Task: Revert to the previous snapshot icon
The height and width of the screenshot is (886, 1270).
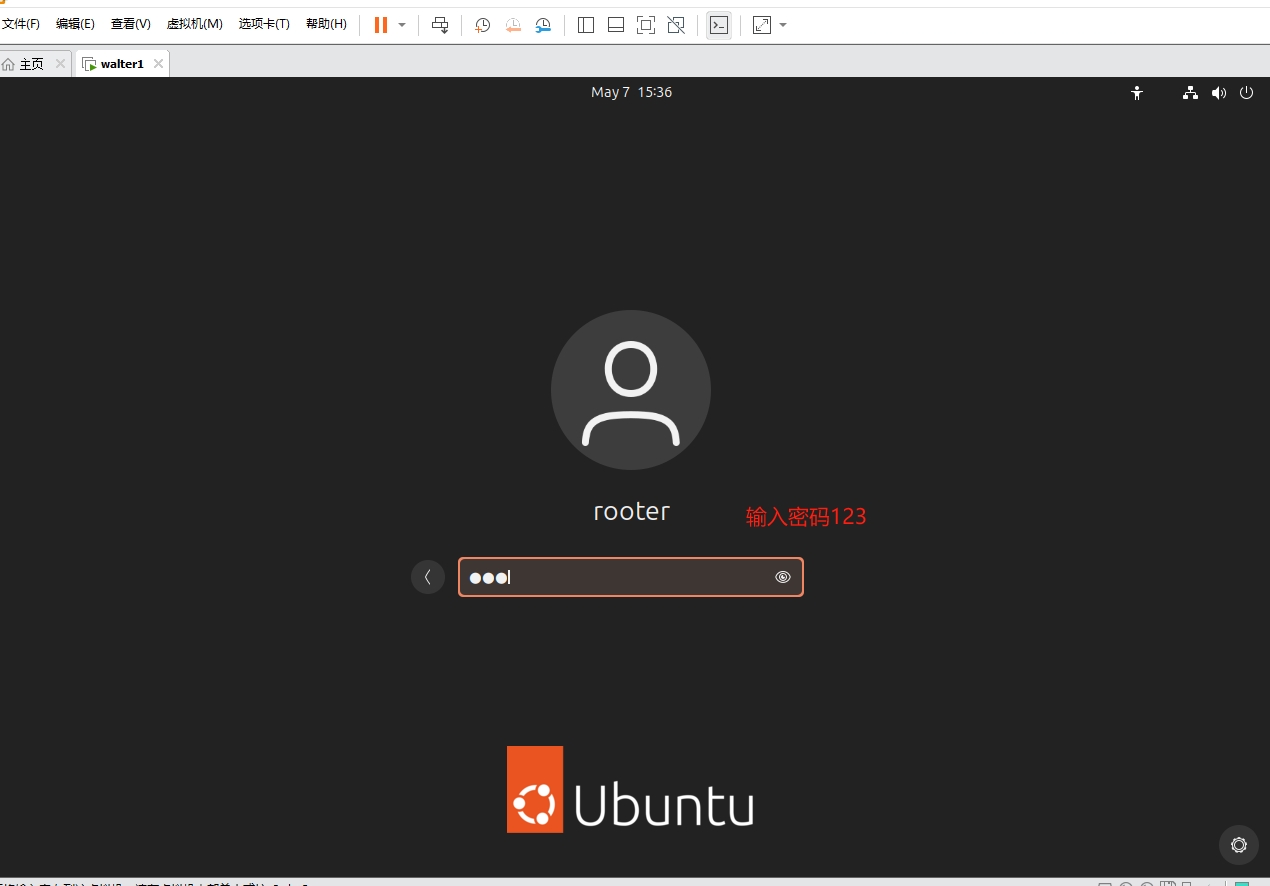Action: coord(512,25)
